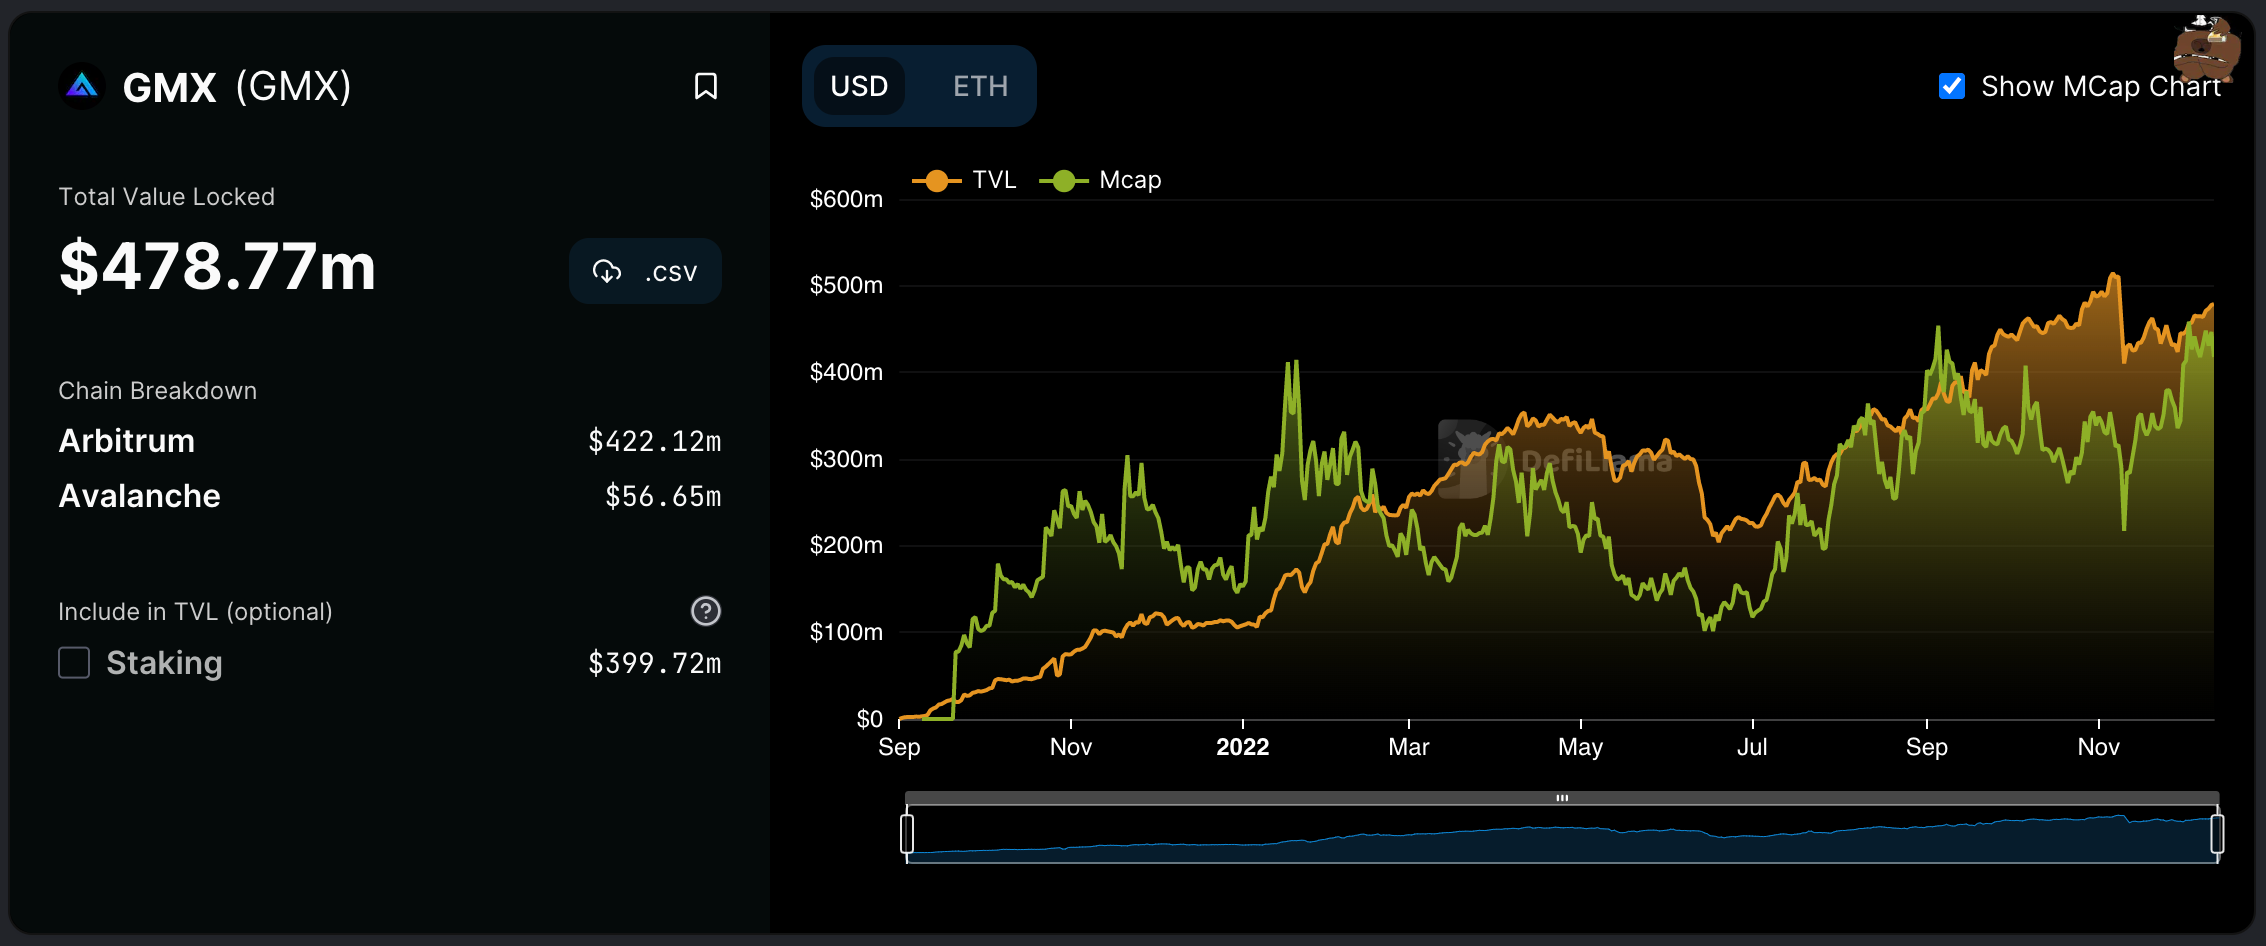Select the Avalanche chain name
Viewport: 2266px width, 946px height.
pos(139,496)
